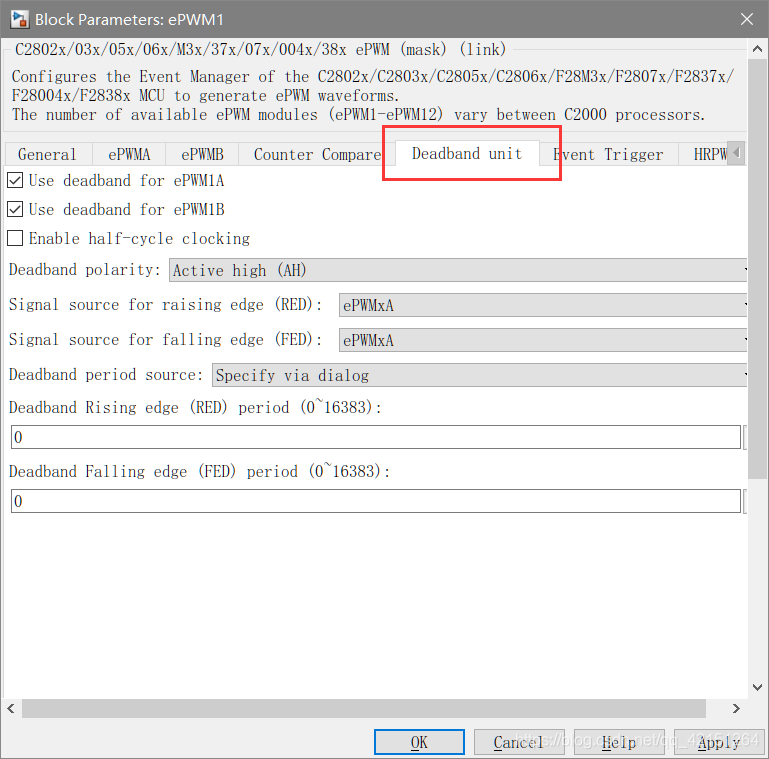Open Signal source for raising edge dropdown
The image size is (769, 759).
543,305
